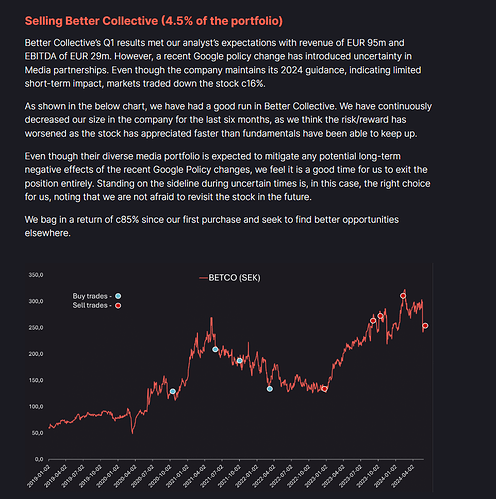Click the red BETCO legend line swatch
The width and height of the screenshot is (496, 499).
pos(203,278)
